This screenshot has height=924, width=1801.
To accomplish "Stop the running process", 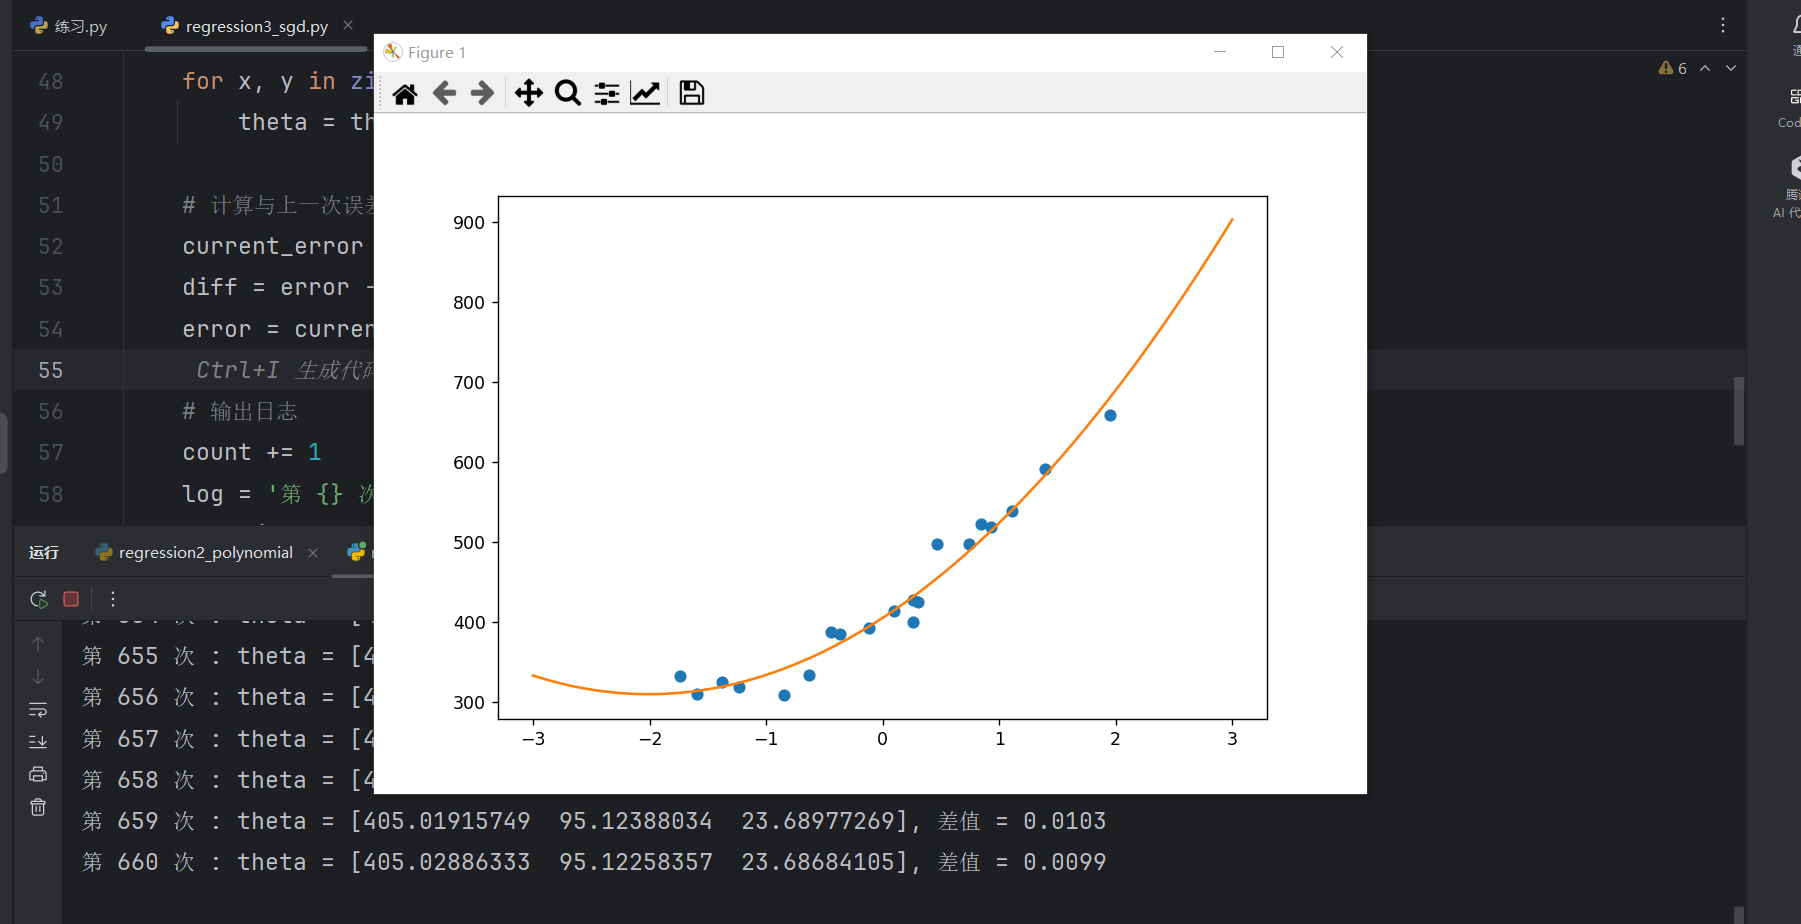I will point(71,599).
